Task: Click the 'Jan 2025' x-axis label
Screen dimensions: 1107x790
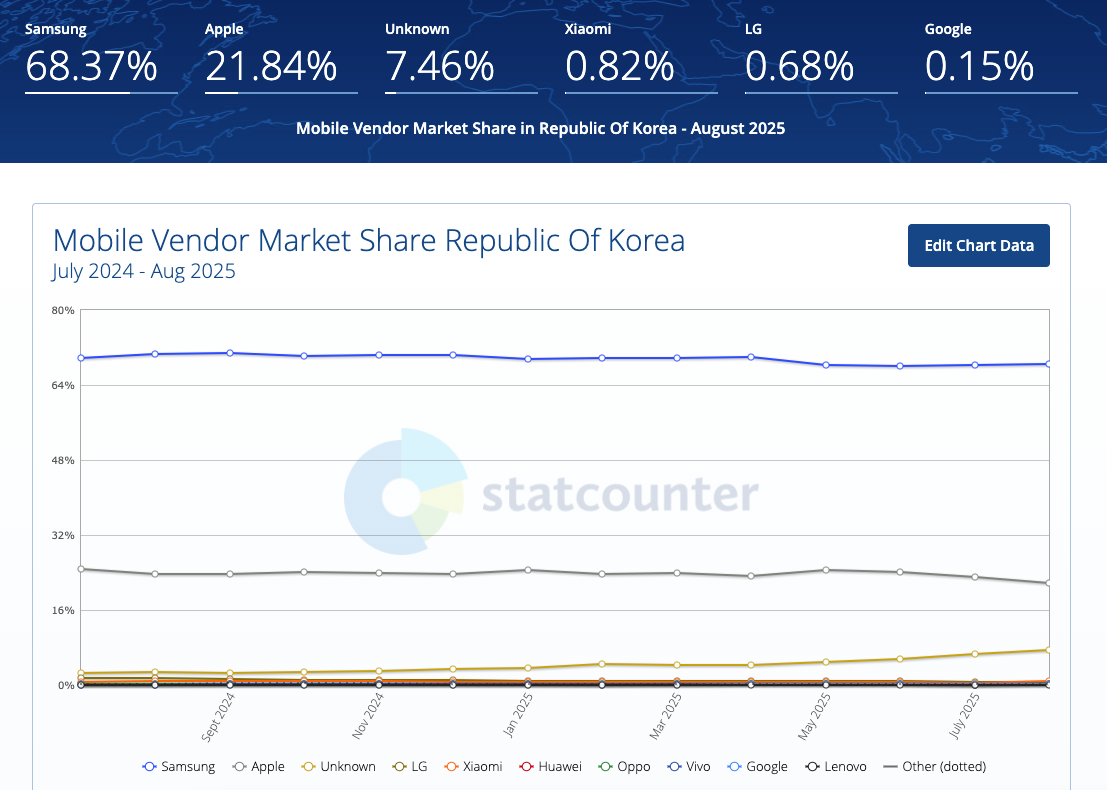Action: click(x=517, y=714)
